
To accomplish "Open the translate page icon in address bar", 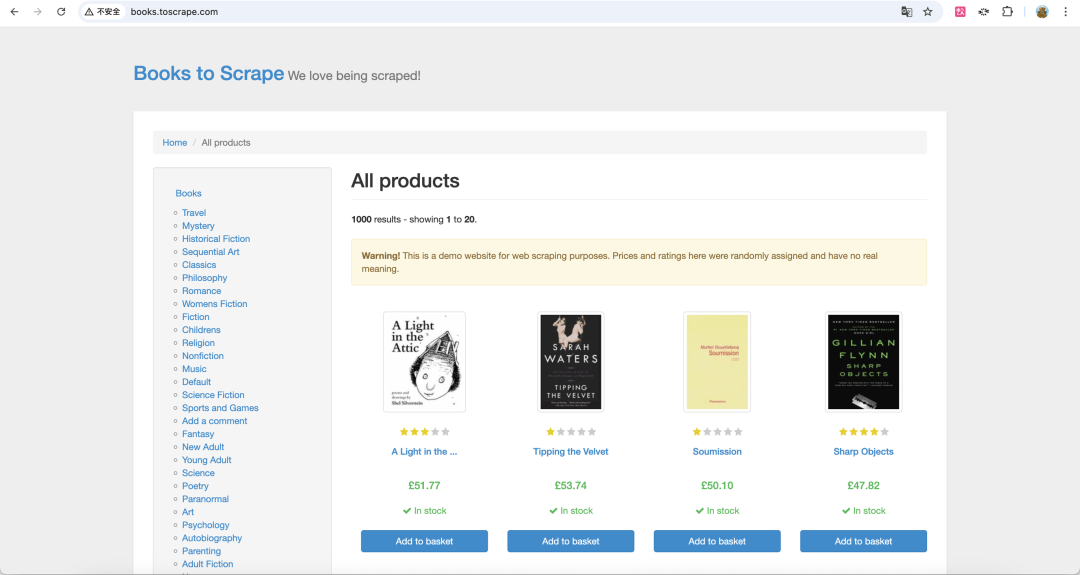I will pyautogui.click(x=906, y=12).
